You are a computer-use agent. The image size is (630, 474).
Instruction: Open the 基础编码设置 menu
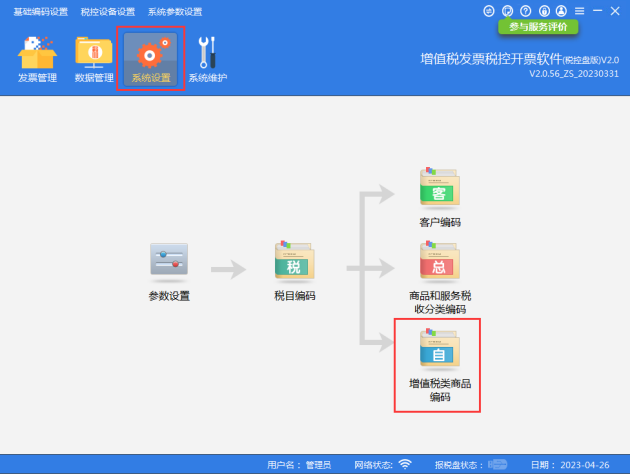pos(41,12)
